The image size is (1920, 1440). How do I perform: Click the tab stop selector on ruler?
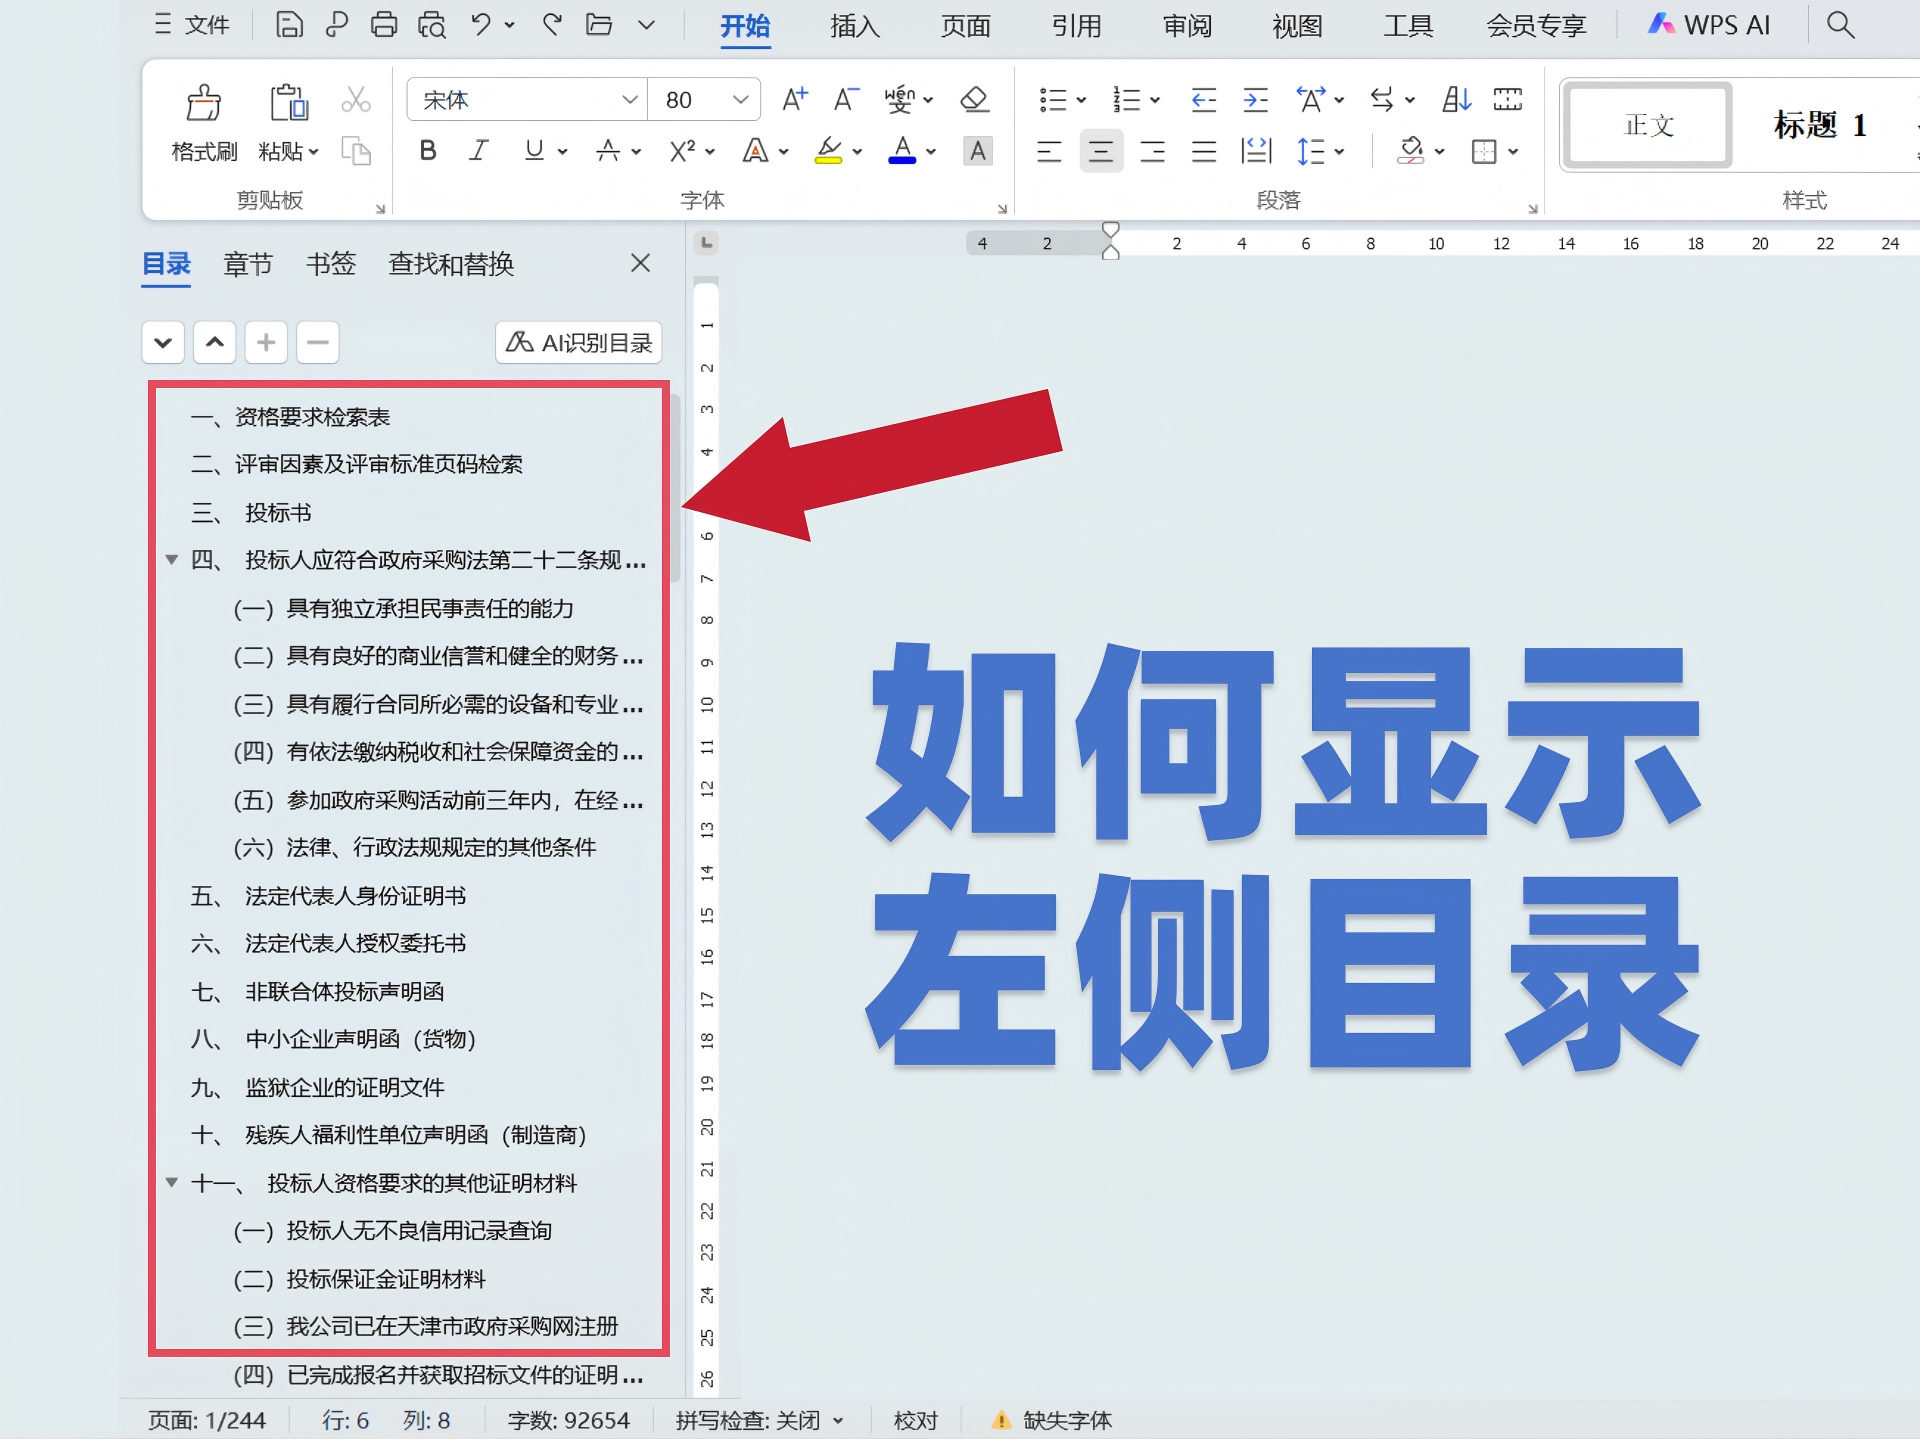pos(707,243)
